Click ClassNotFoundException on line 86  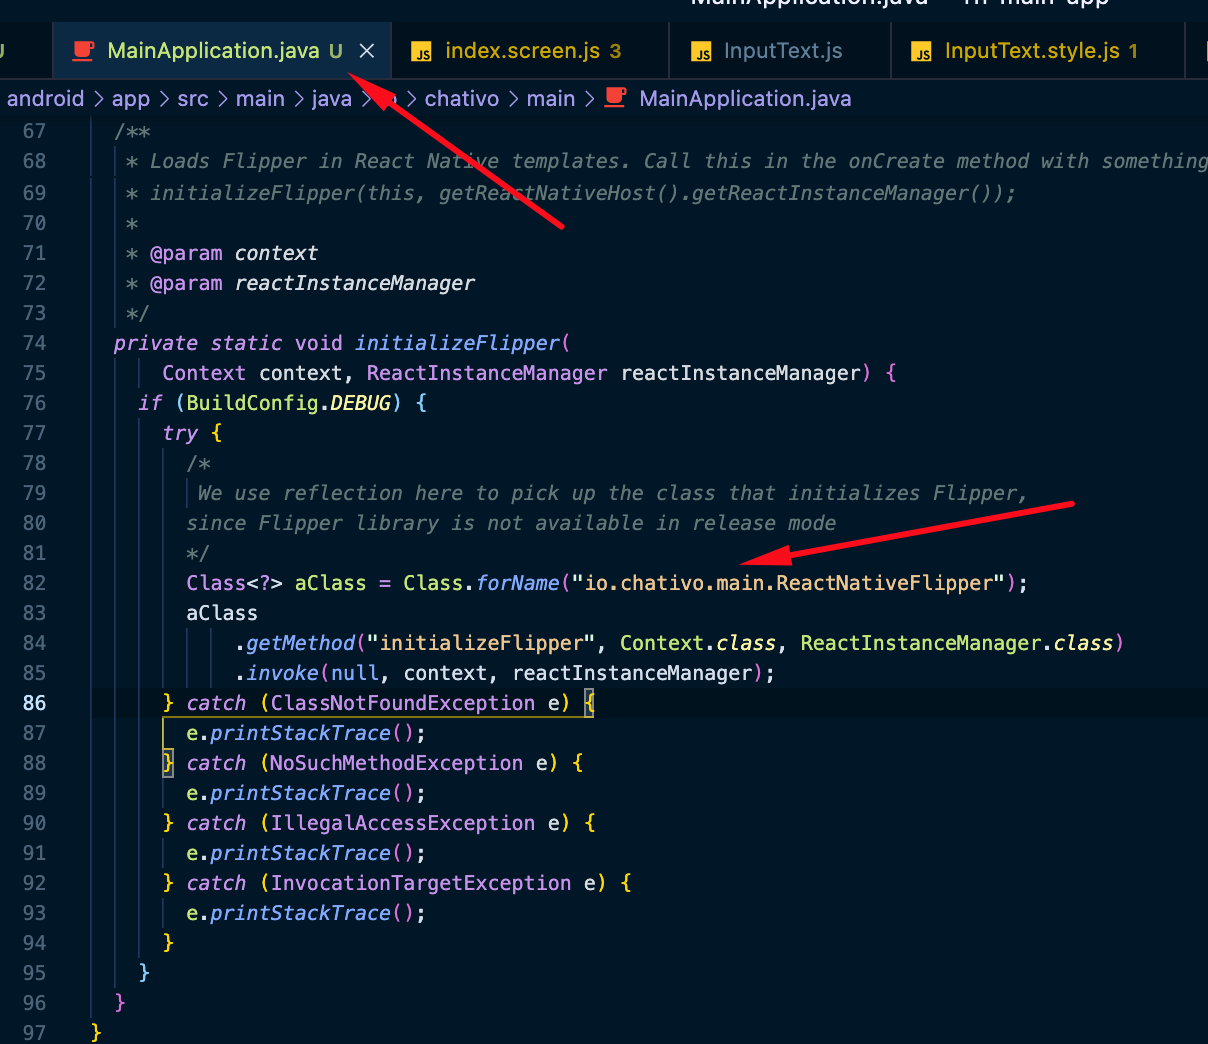(402, 703)
